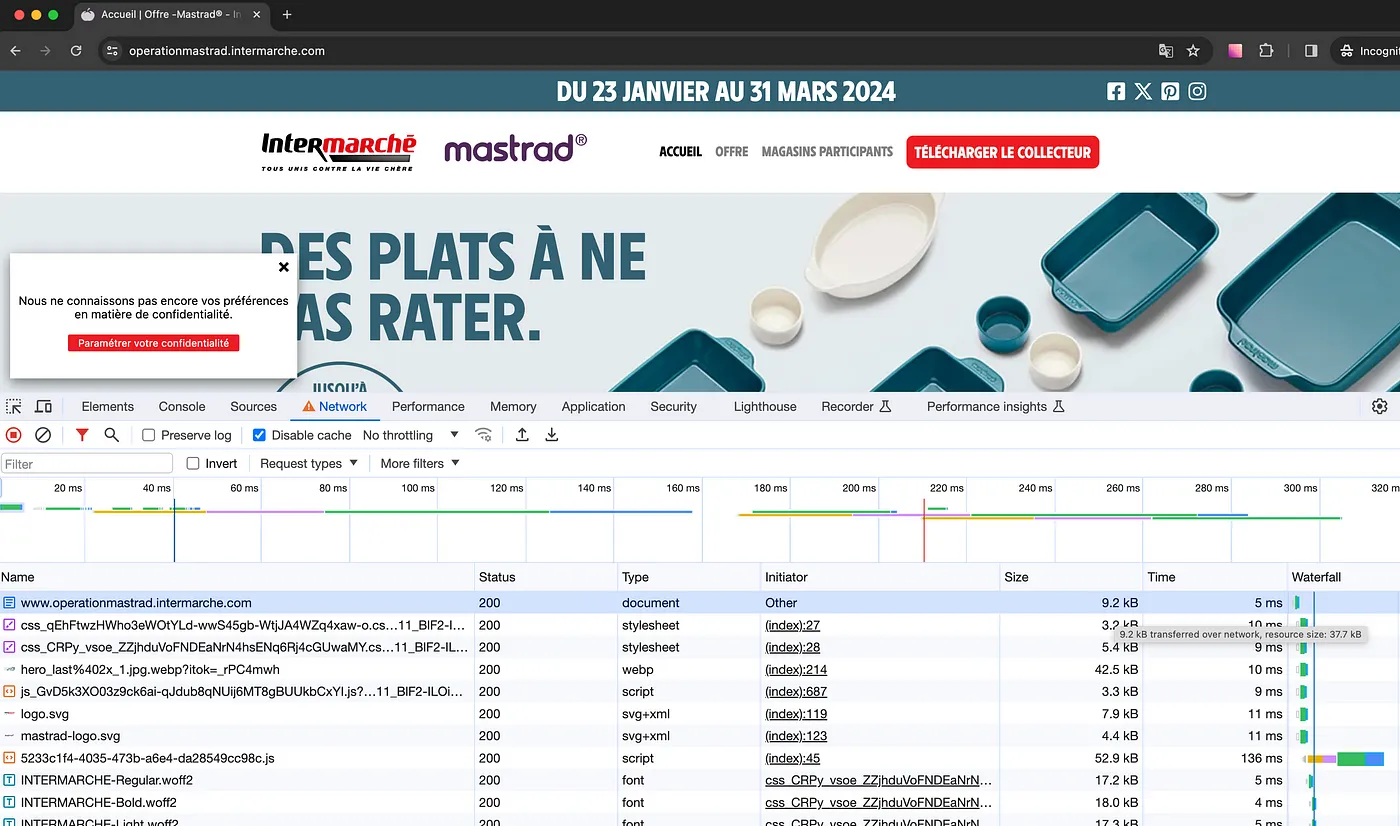This screenshot has height=826, width=1400.
Task: Click the browser forward arrow
Action: 45,51
